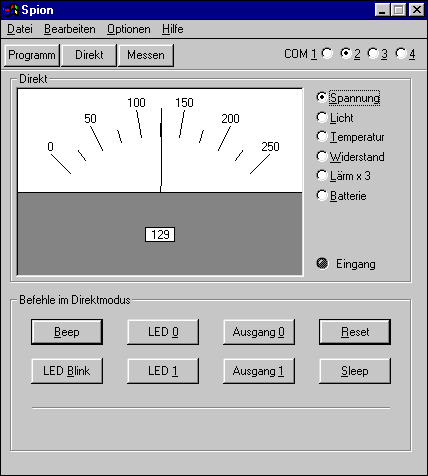Choose COM port 4 option
This screenshot has height=476, width=428.
click(x=401, y=53)
